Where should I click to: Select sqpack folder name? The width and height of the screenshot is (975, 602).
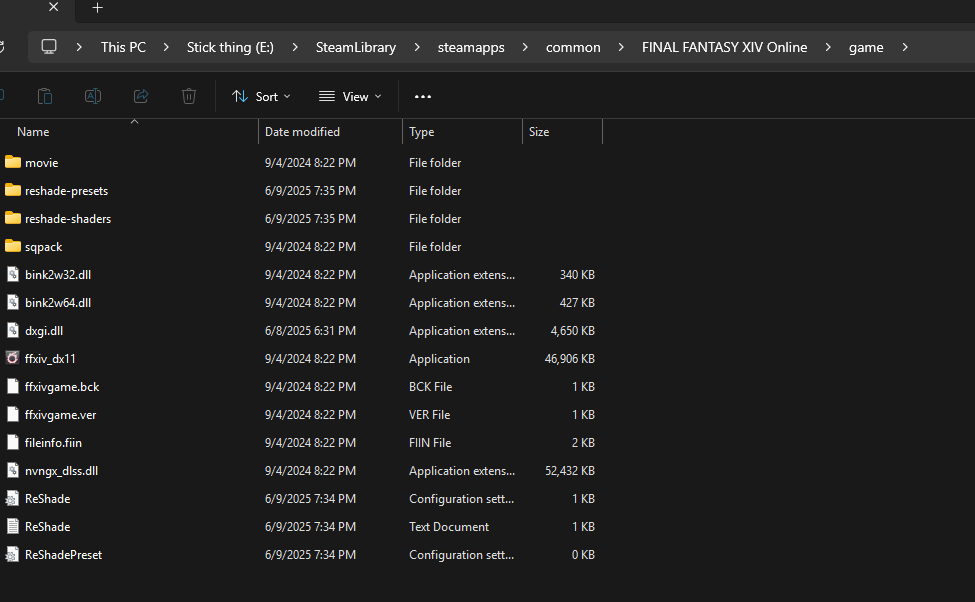(x=44, y=247)
